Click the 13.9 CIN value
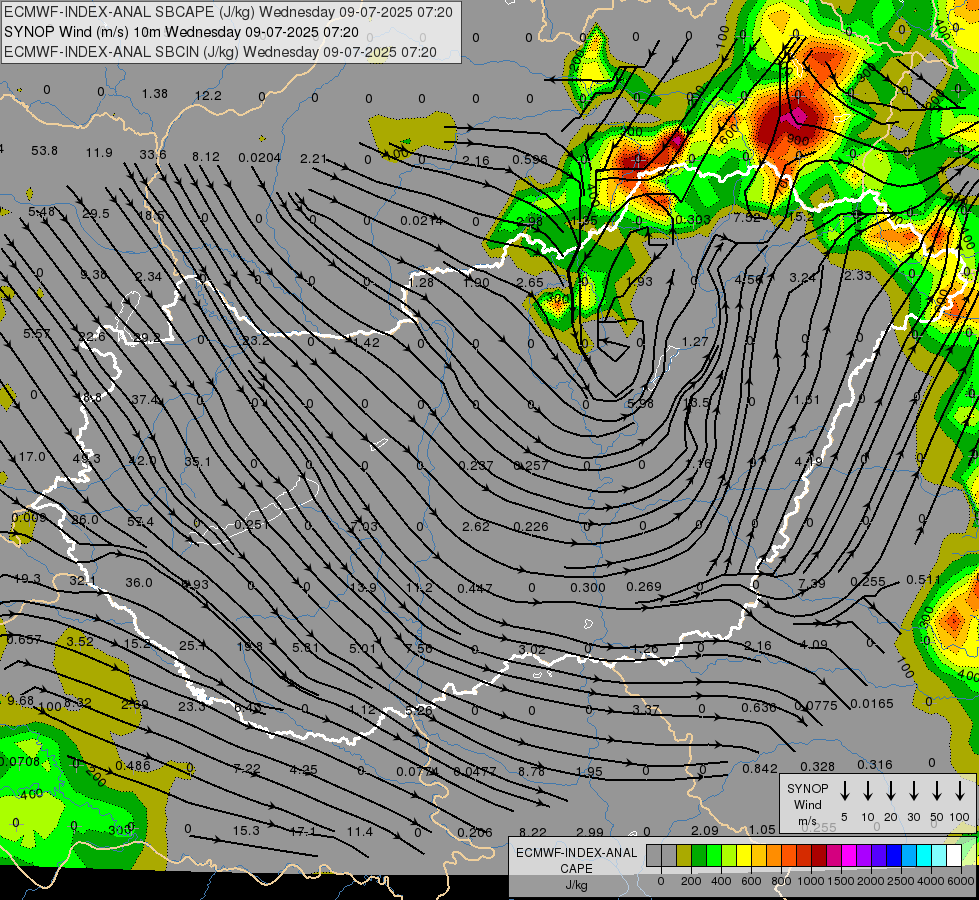 point(363,588)
